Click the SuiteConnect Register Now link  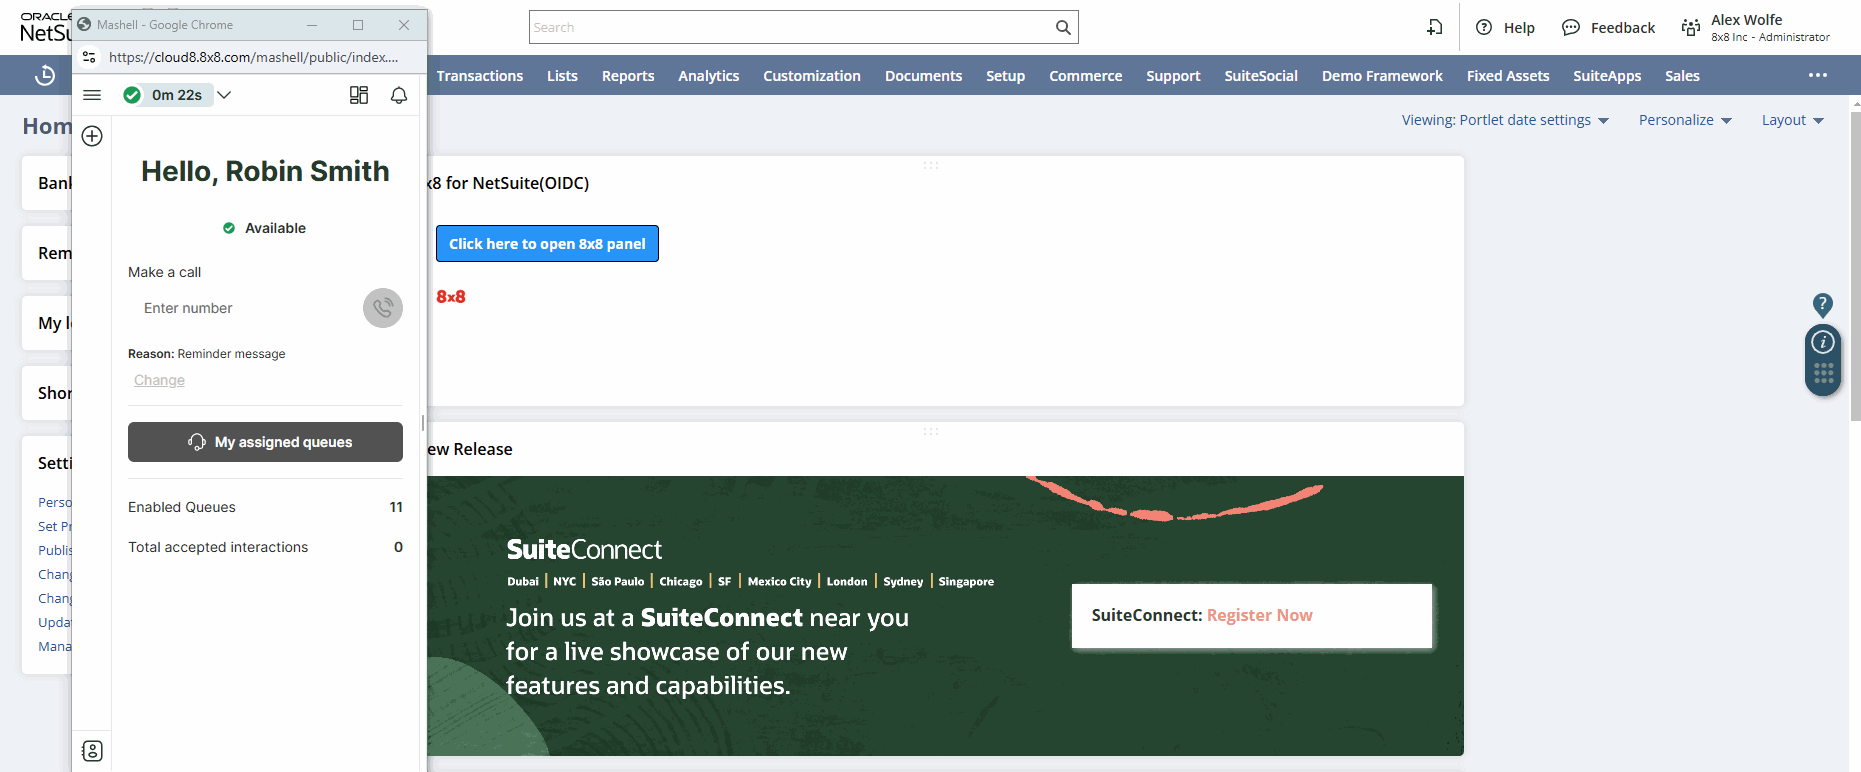1259,615
